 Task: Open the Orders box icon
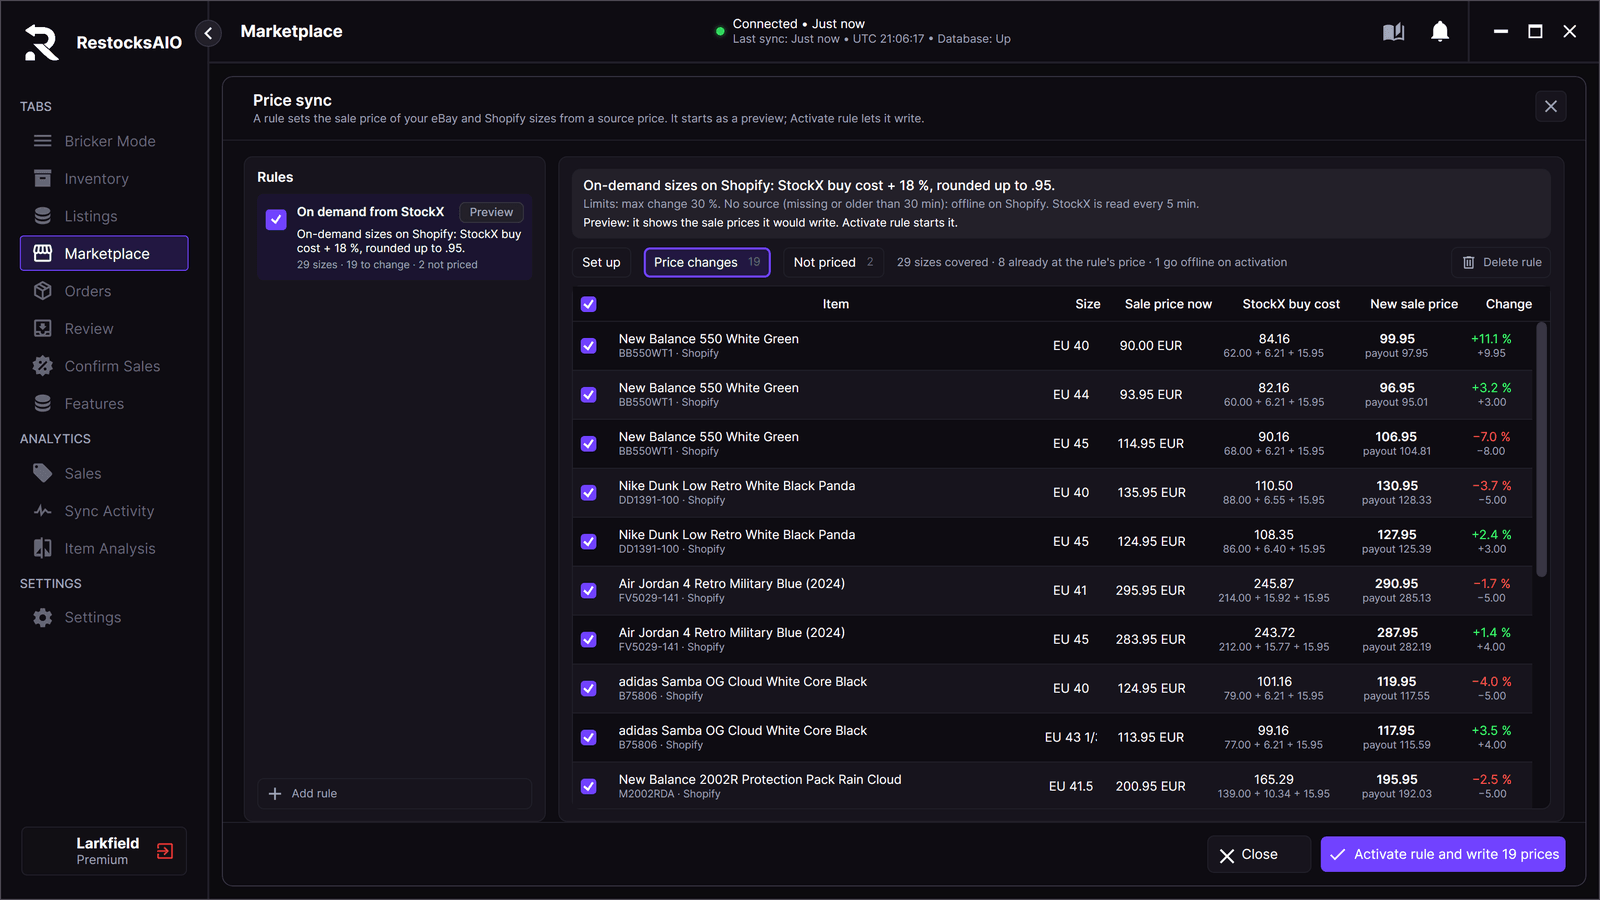click(43, 291)
